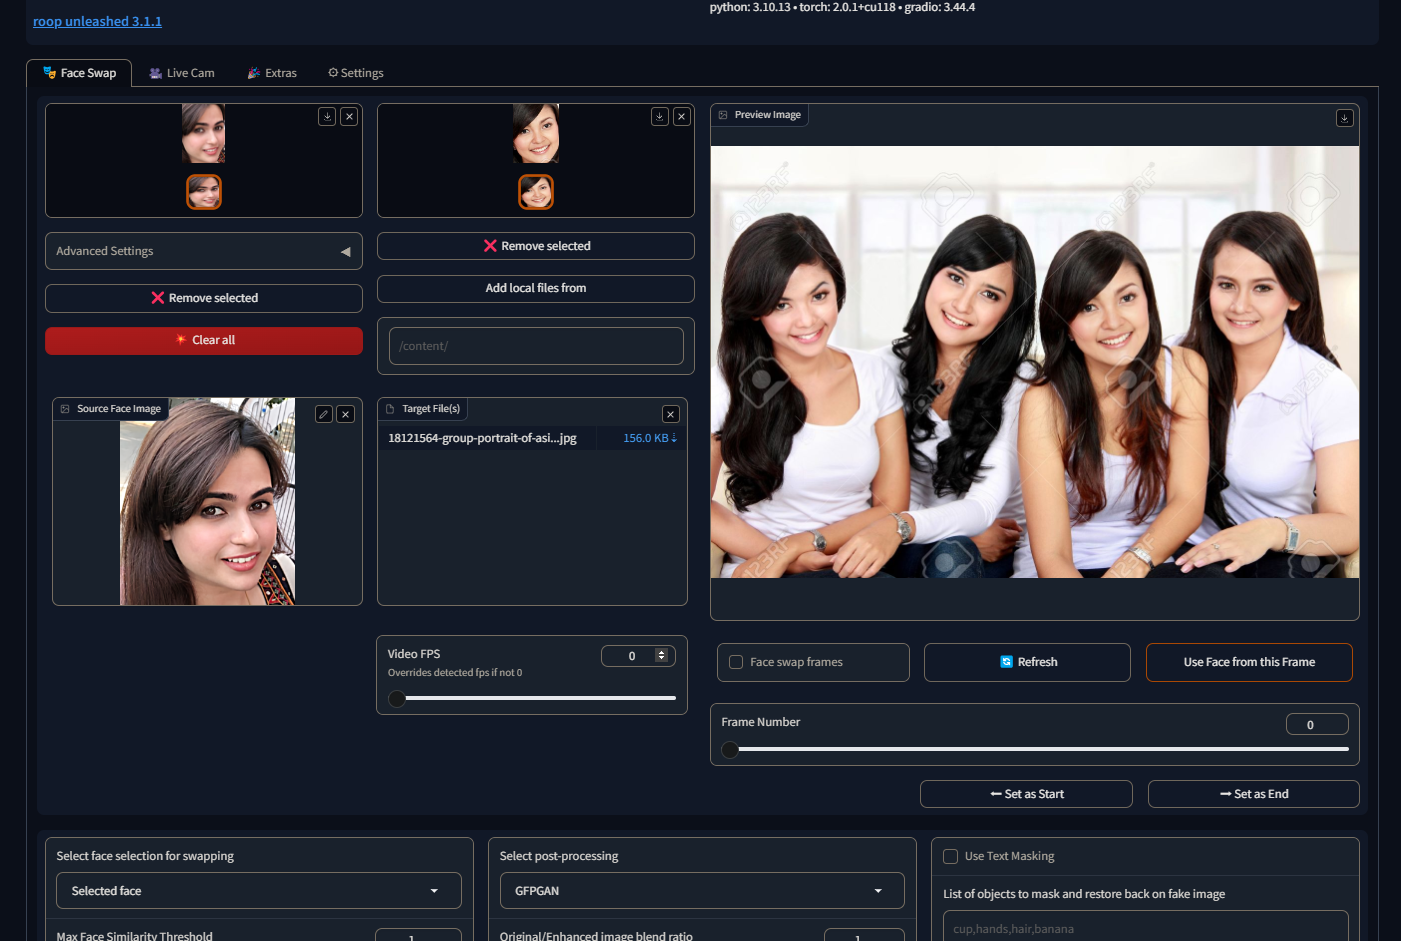Screen dimensions: 1401x941
Task: Open the edit pencil on Source Face Image
Action: pos(323,413)
